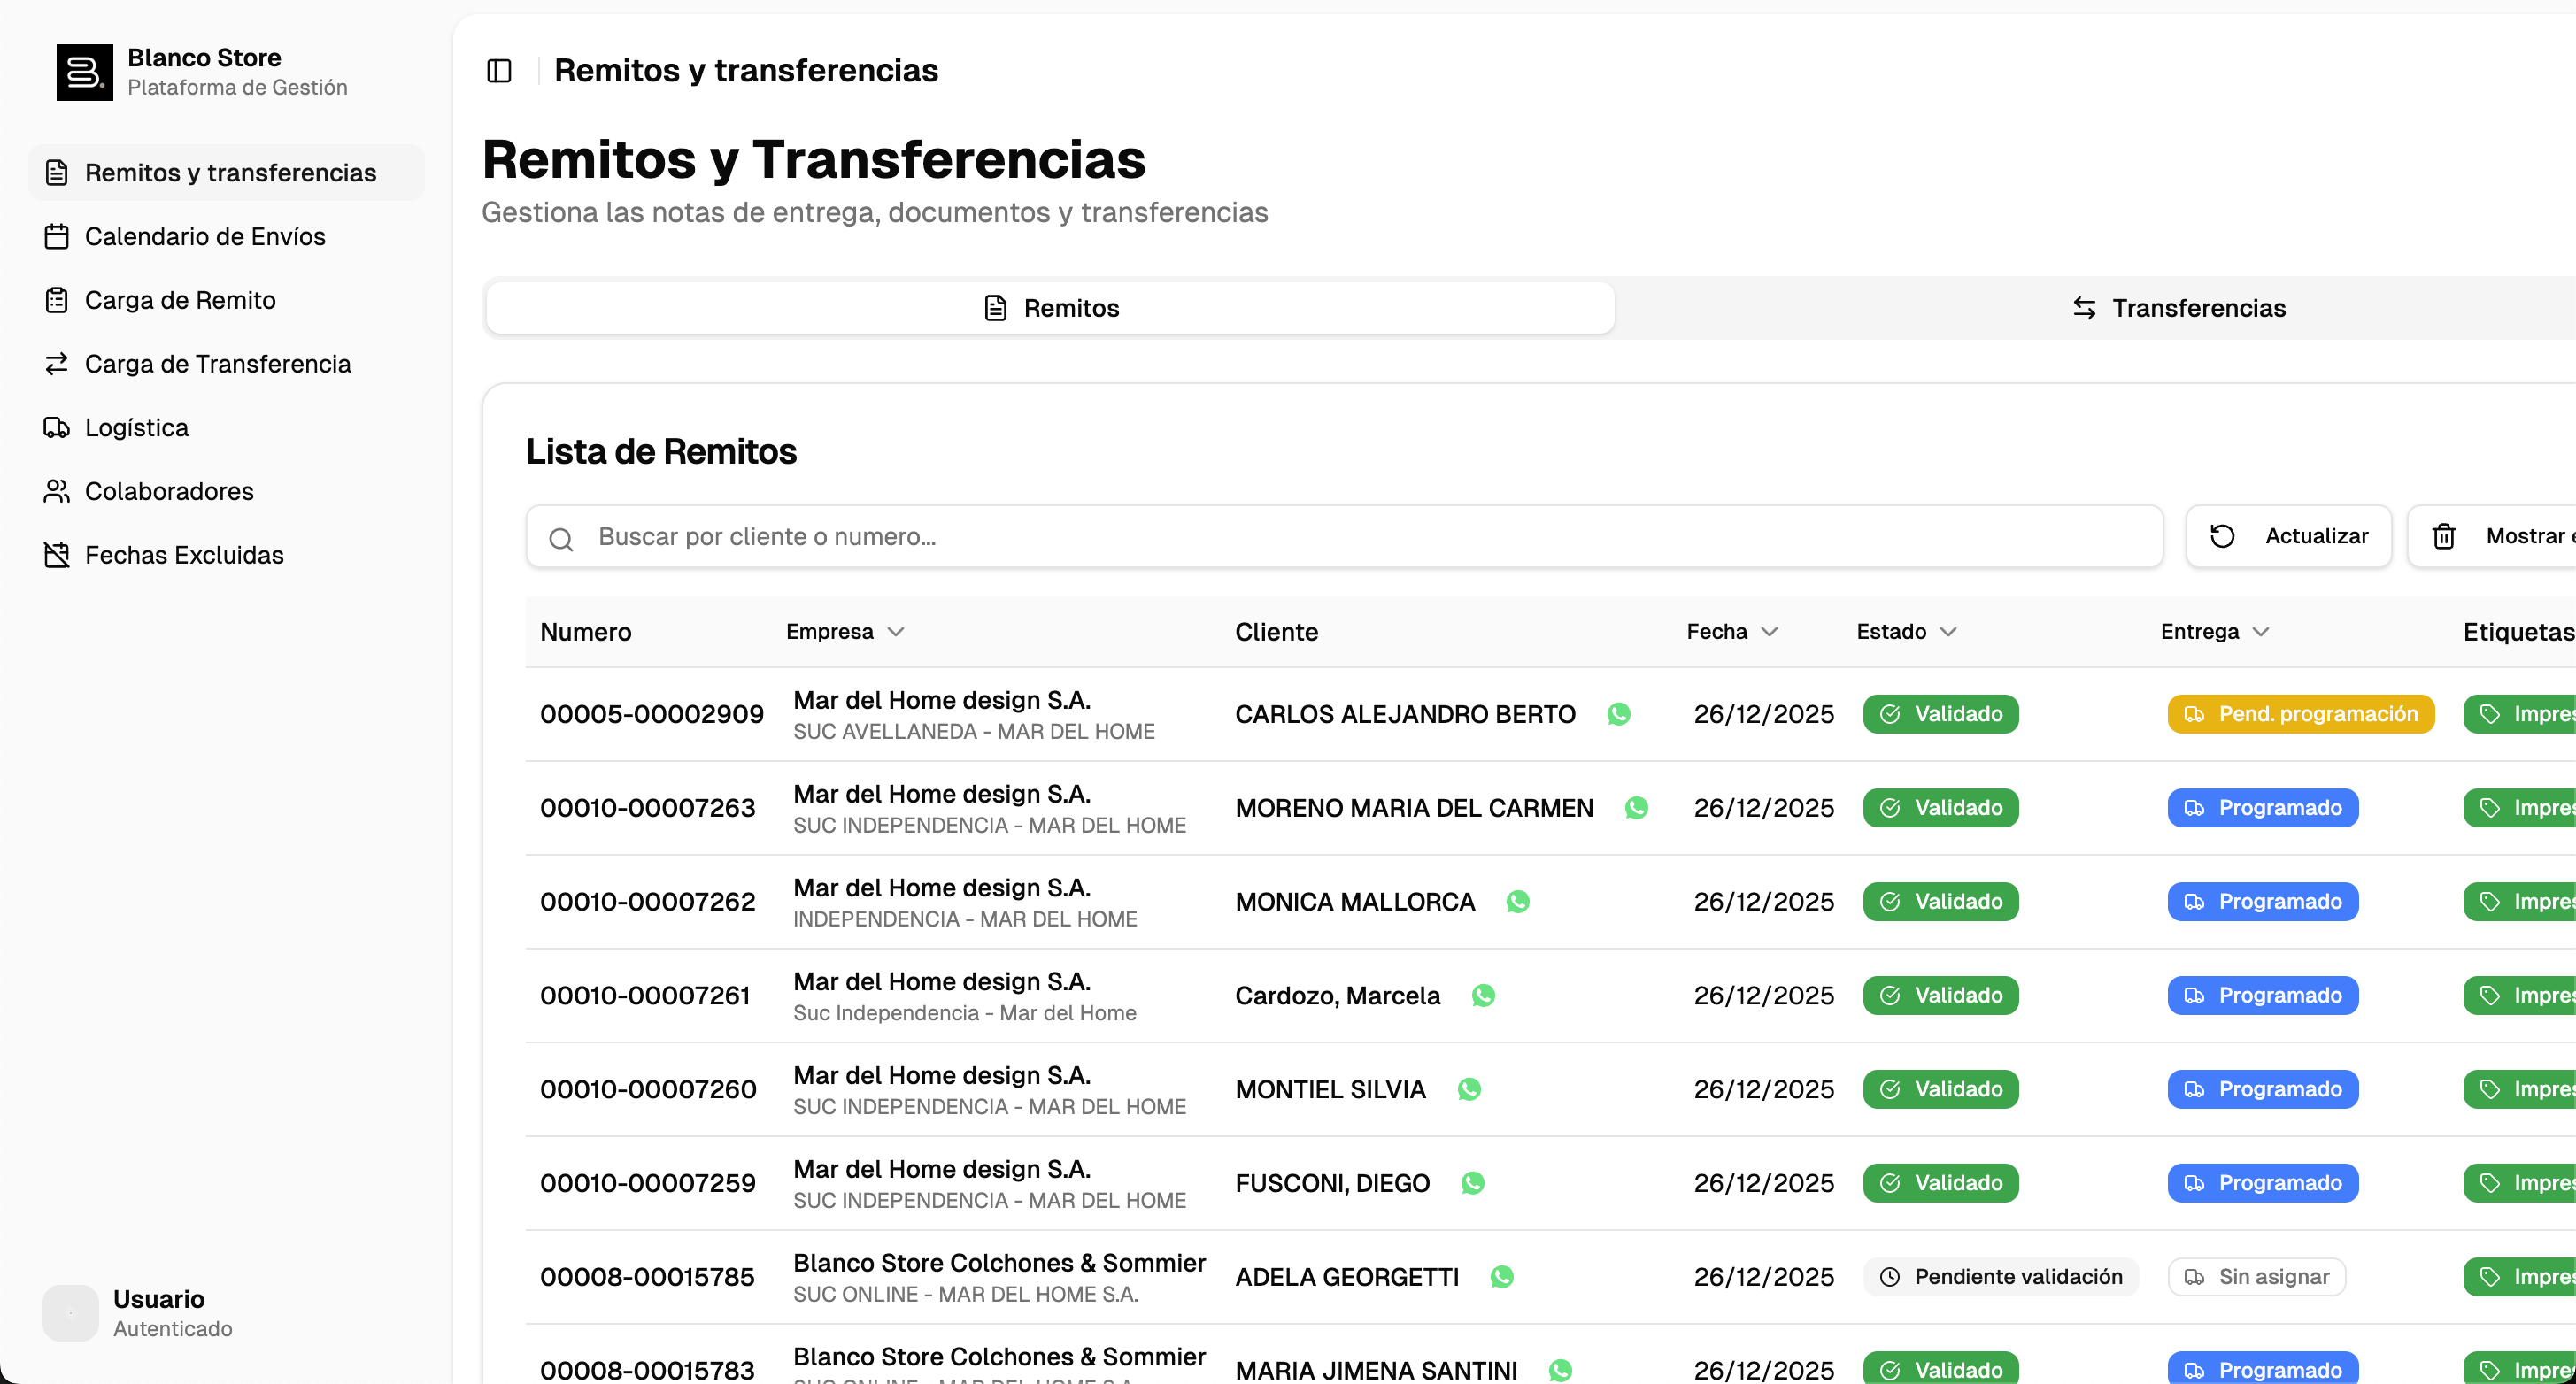Screen dimensions: 2576x1384
Task: Click the Sin asignar delivery badge
Action: click(x=2256, y=1277)
